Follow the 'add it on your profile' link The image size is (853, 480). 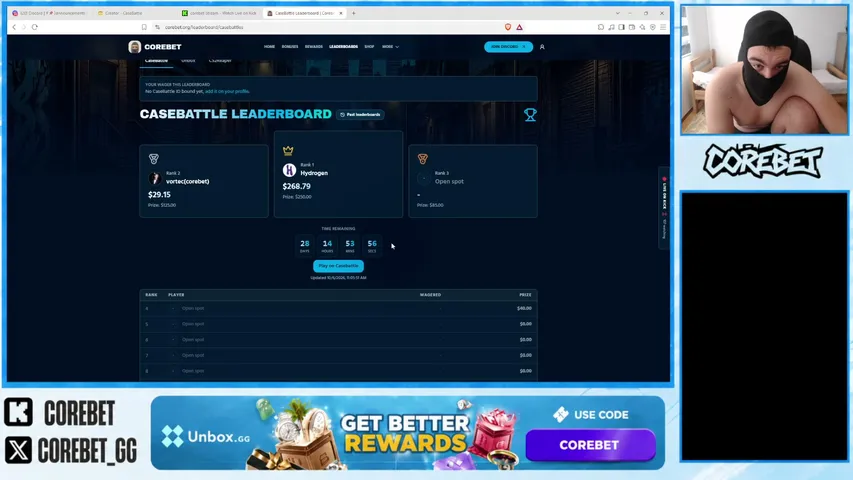(227, 91)
